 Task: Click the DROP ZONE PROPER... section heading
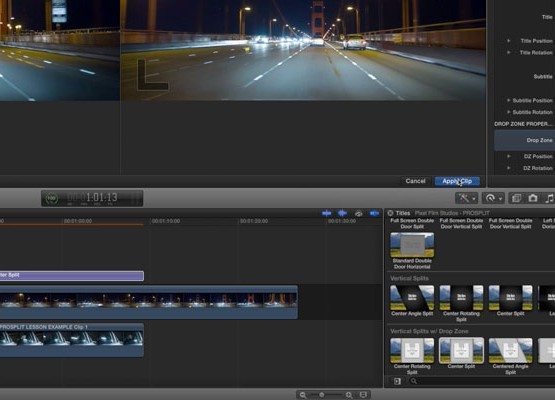[x=523, y=124]
